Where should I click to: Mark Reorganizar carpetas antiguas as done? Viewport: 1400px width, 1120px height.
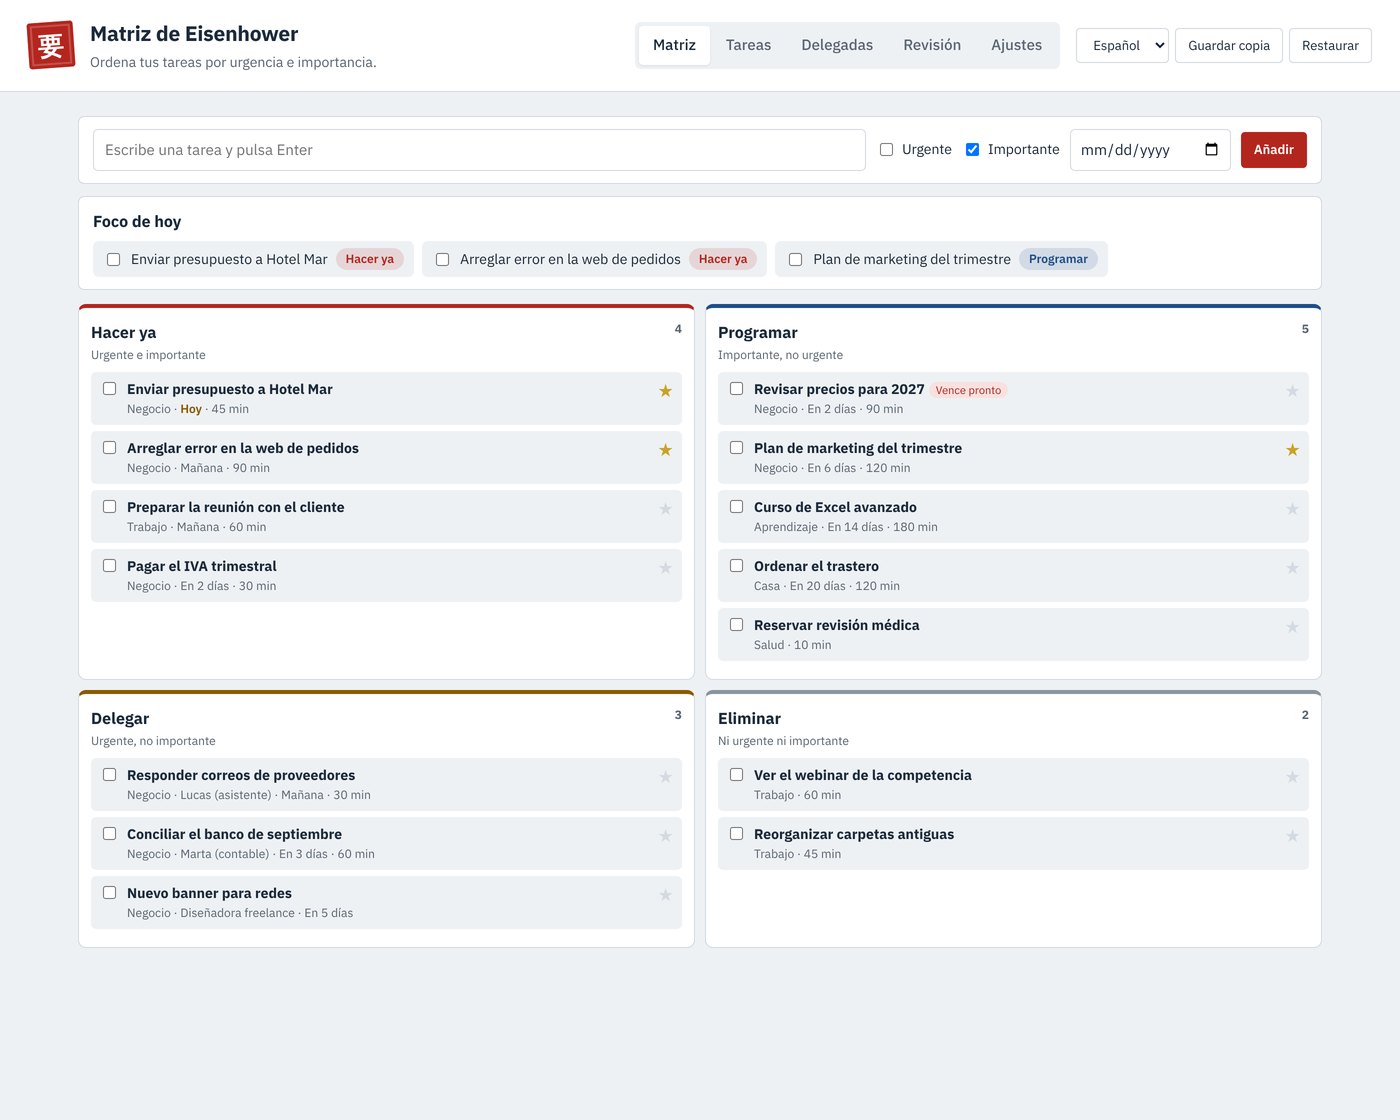point(736,834)
